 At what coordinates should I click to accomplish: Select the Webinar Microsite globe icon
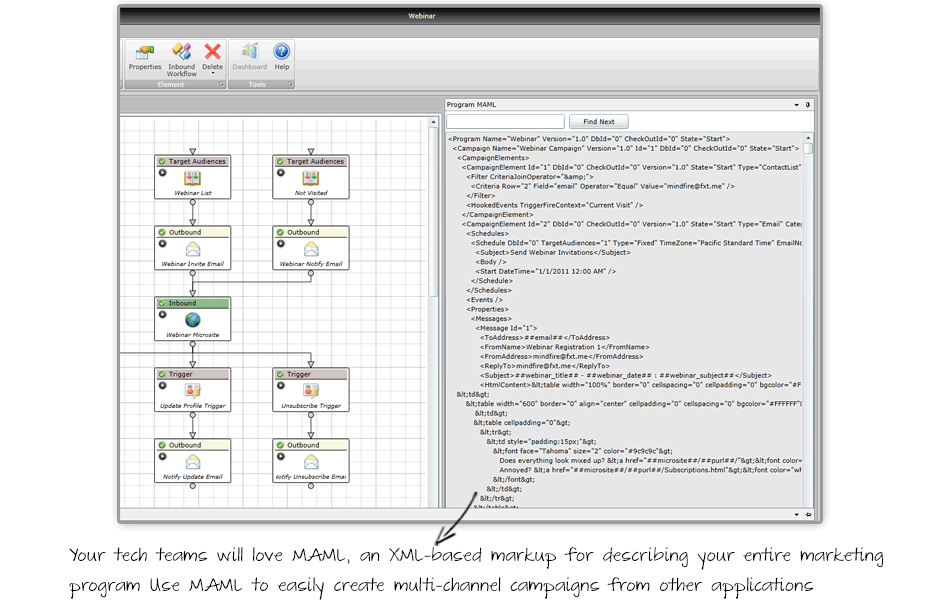(193, 320)
